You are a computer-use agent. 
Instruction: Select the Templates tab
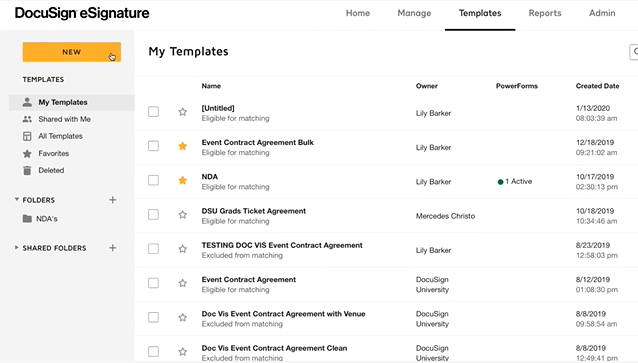click(x=480, y=13)
